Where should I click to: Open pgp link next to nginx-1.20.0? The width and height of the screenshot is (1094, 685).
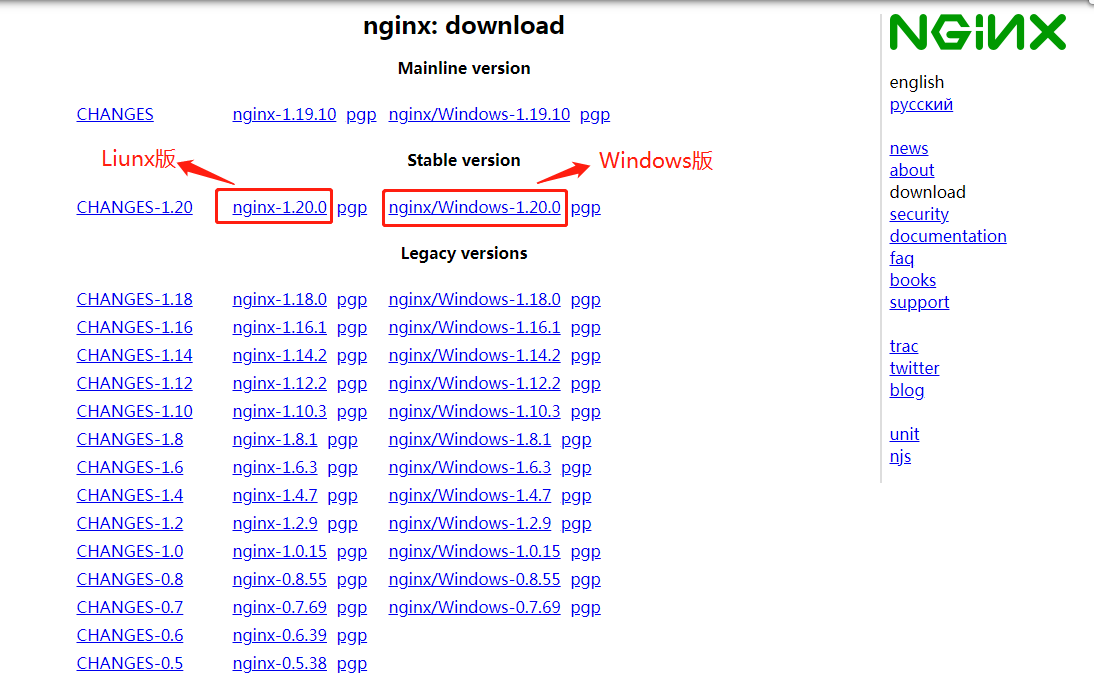[352, 207]
